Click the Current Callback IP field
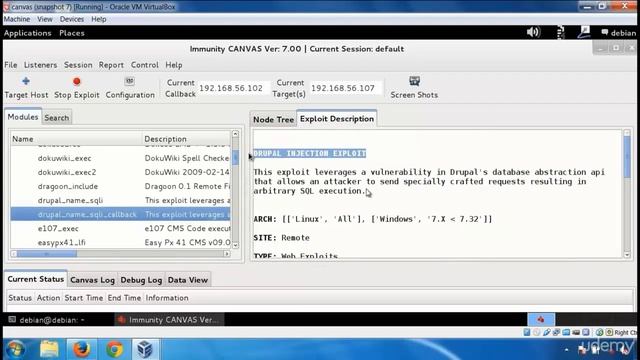640x360 pixels. [x=233, y=88]
